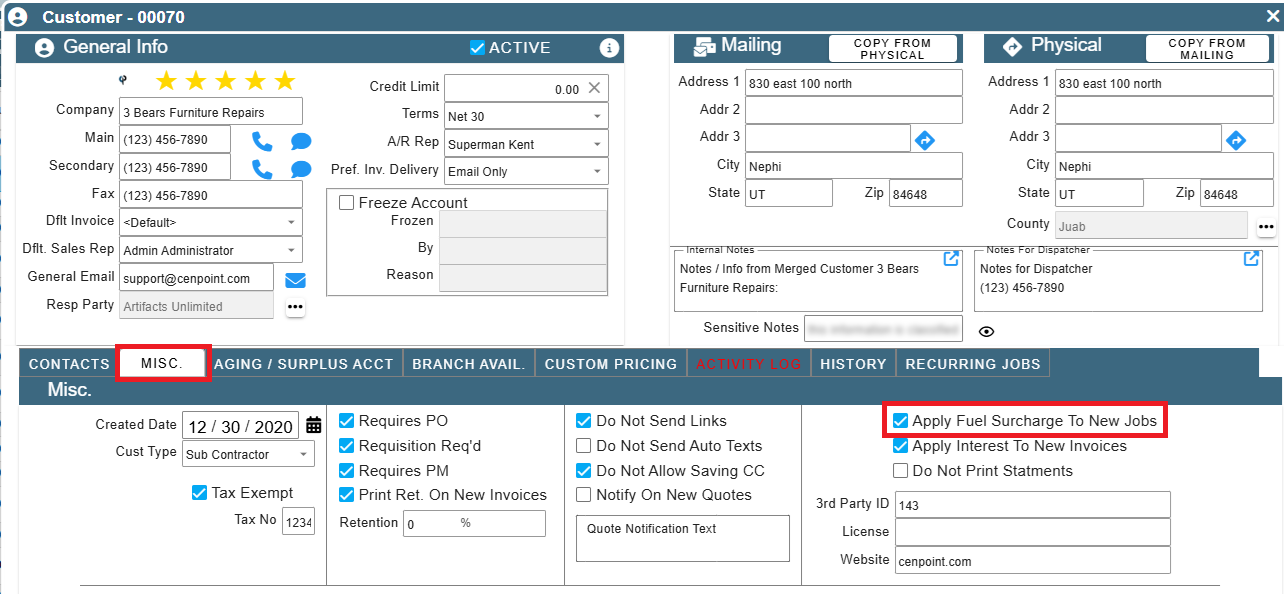Click the Copy From Mailing button
1284x594 pixels.
pyautogui.click(x=1207, y=49)
